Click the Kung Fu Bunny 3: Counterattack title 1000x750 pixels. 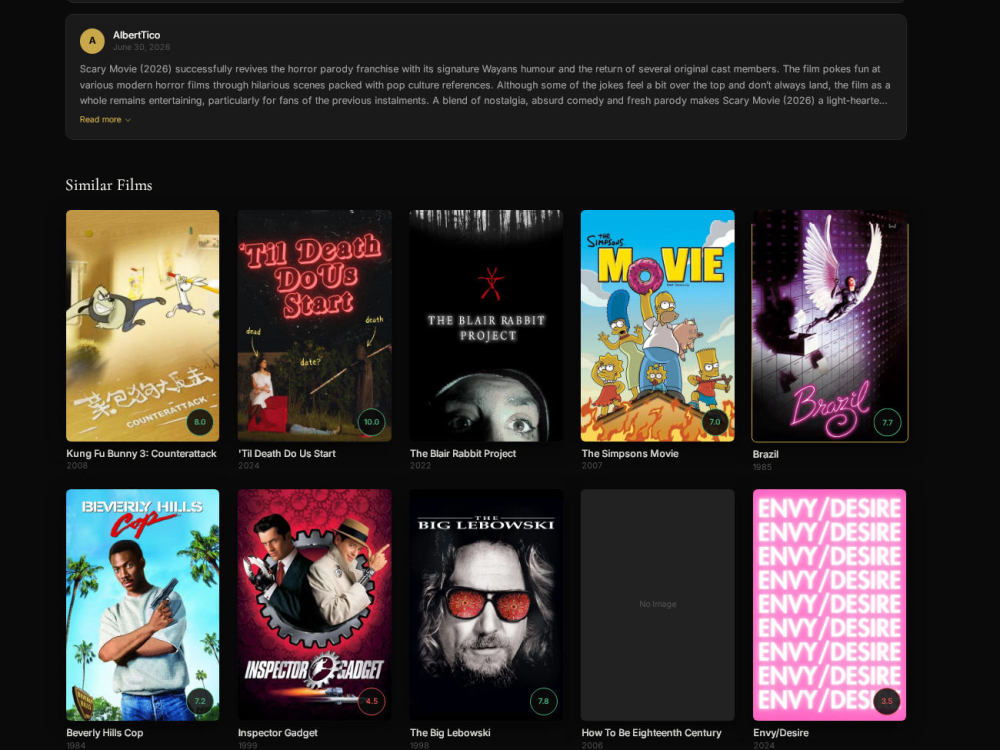[x=142, y=453]
